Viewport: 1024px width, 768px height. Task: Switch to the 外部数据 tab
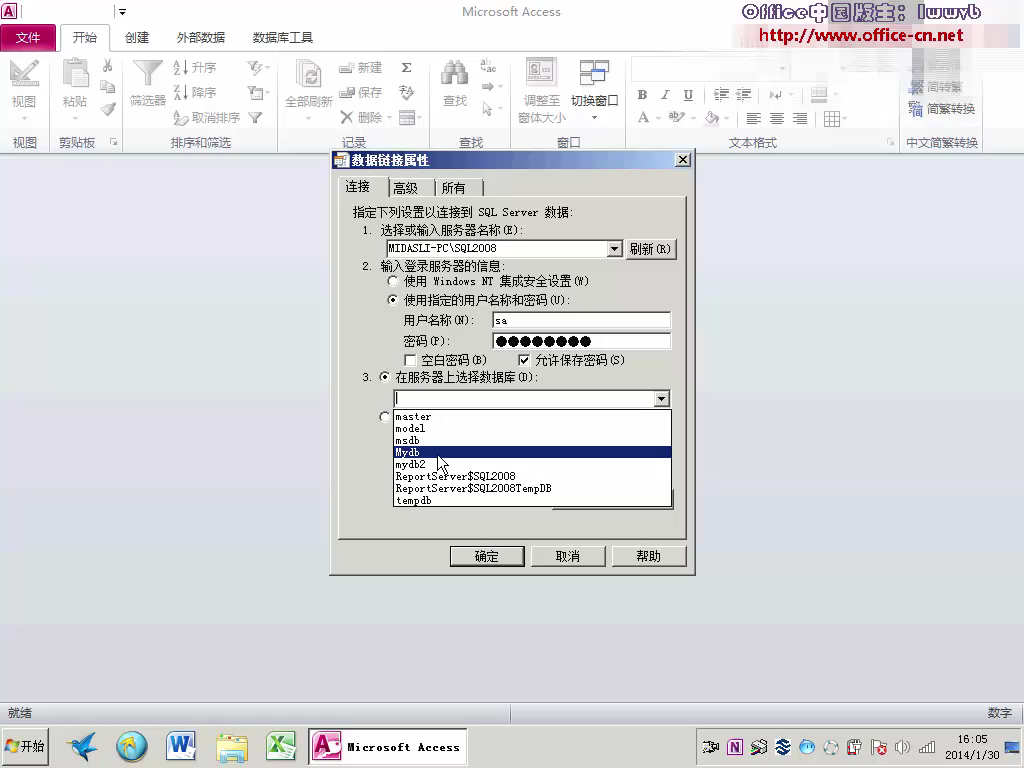[200, 38]
